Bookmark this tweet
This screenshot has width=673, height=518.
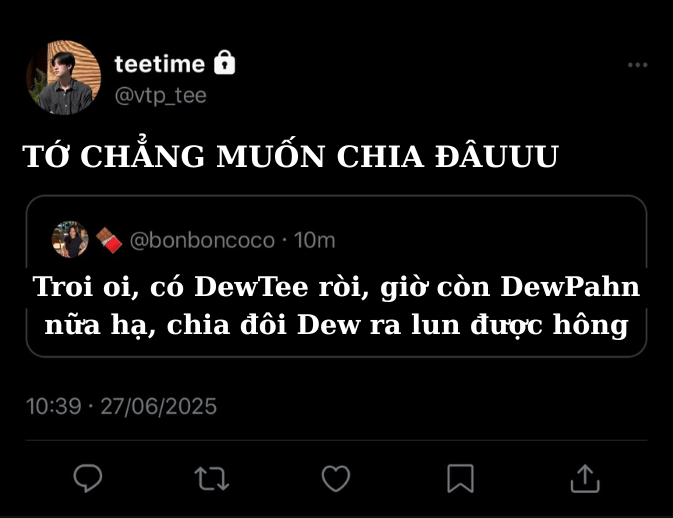[461, 478]
